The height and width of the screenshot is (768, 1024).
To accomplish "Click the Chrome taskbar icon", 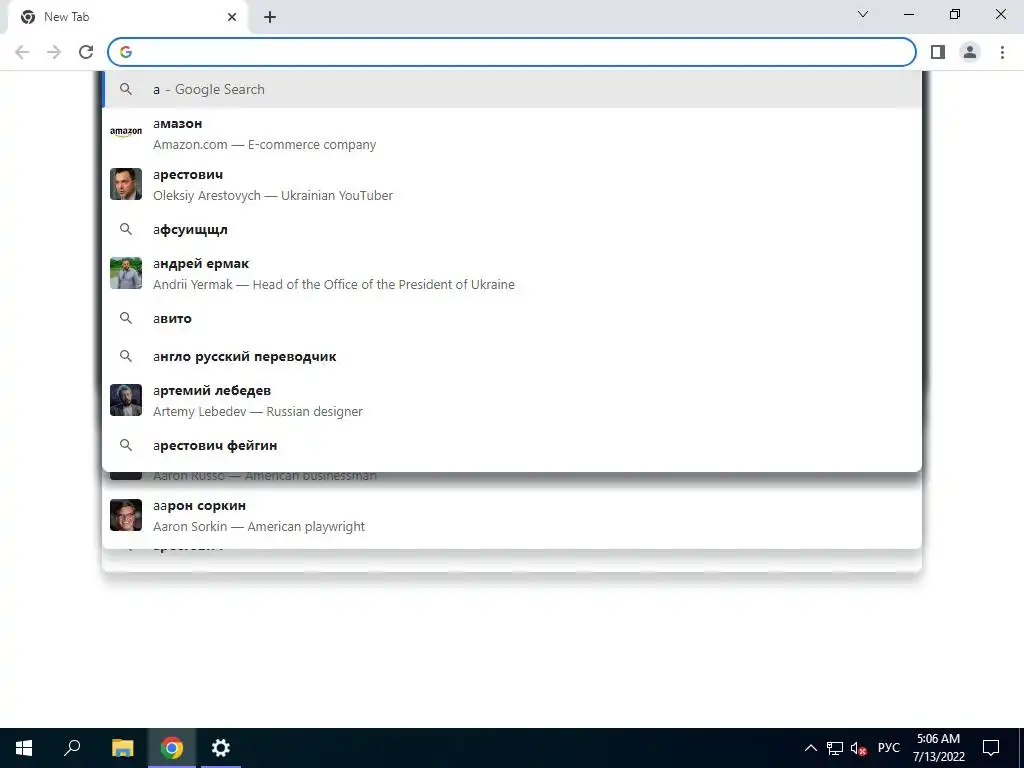I will coord(172,748).
